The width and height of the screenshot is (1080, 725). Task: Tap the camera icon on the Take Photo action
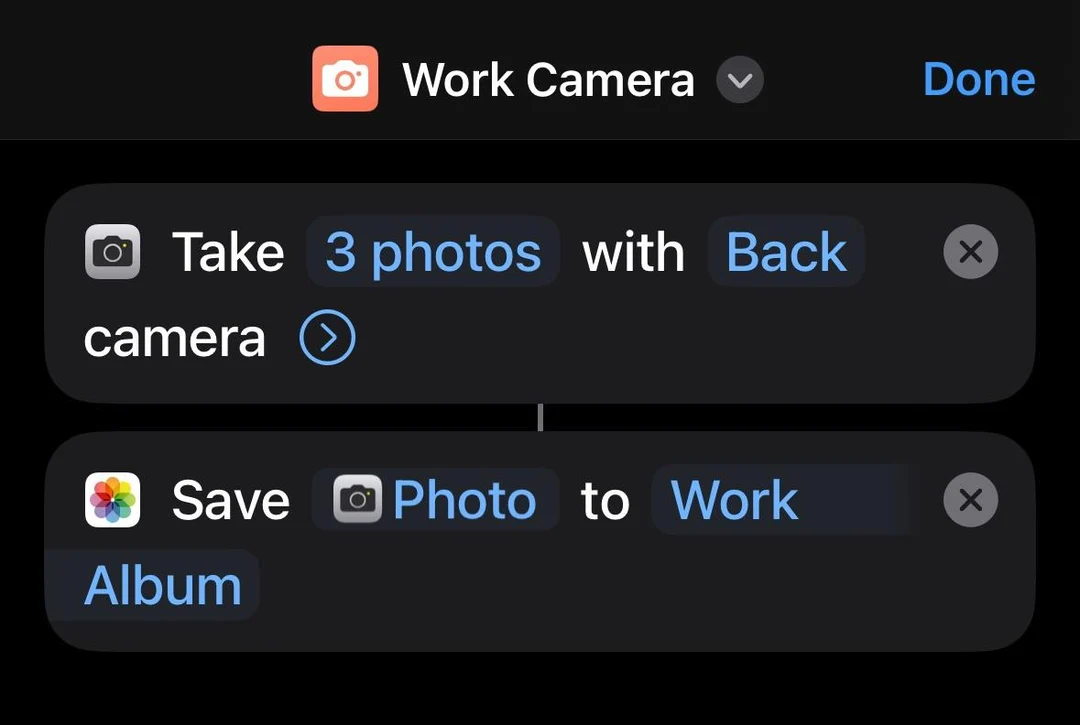(x=112, y=251)
